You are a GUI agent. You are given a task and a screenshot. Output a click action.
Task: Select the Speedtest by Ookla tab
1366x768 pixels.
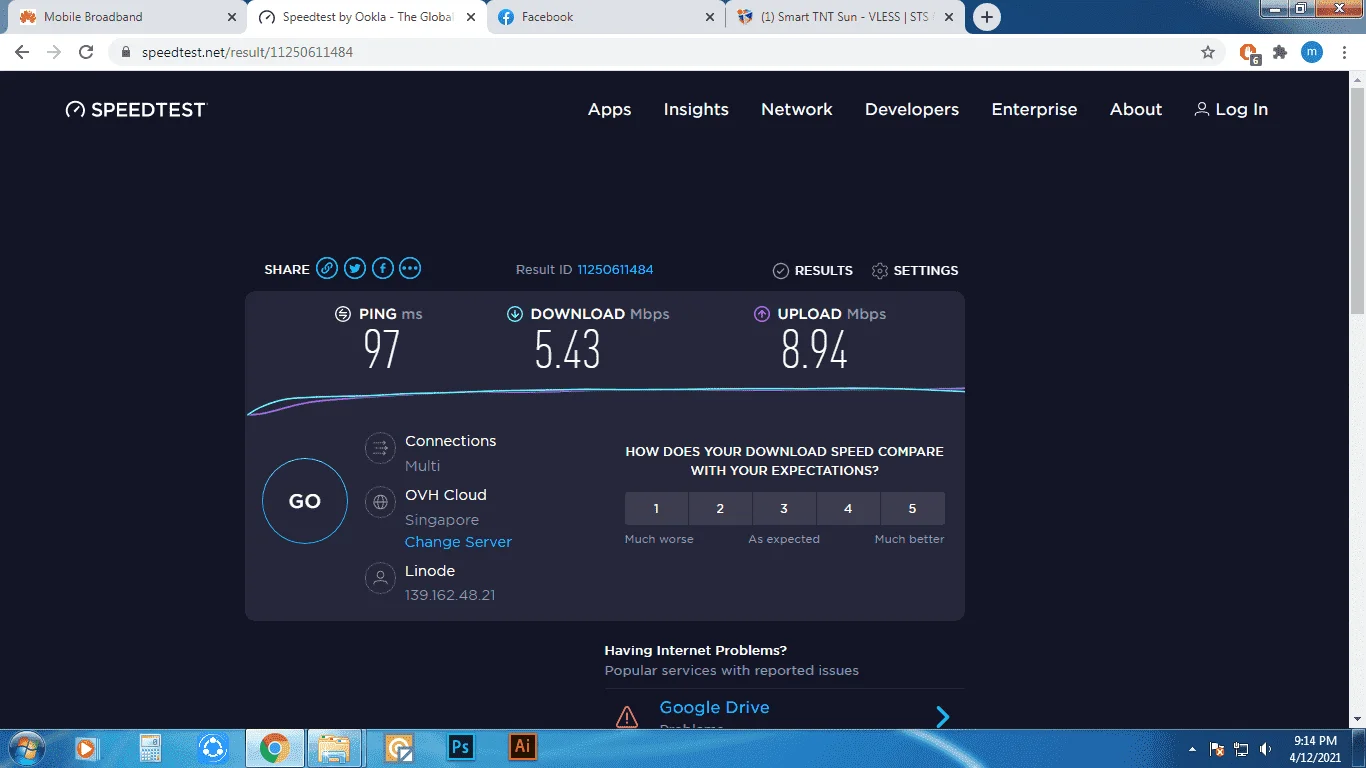366,17
